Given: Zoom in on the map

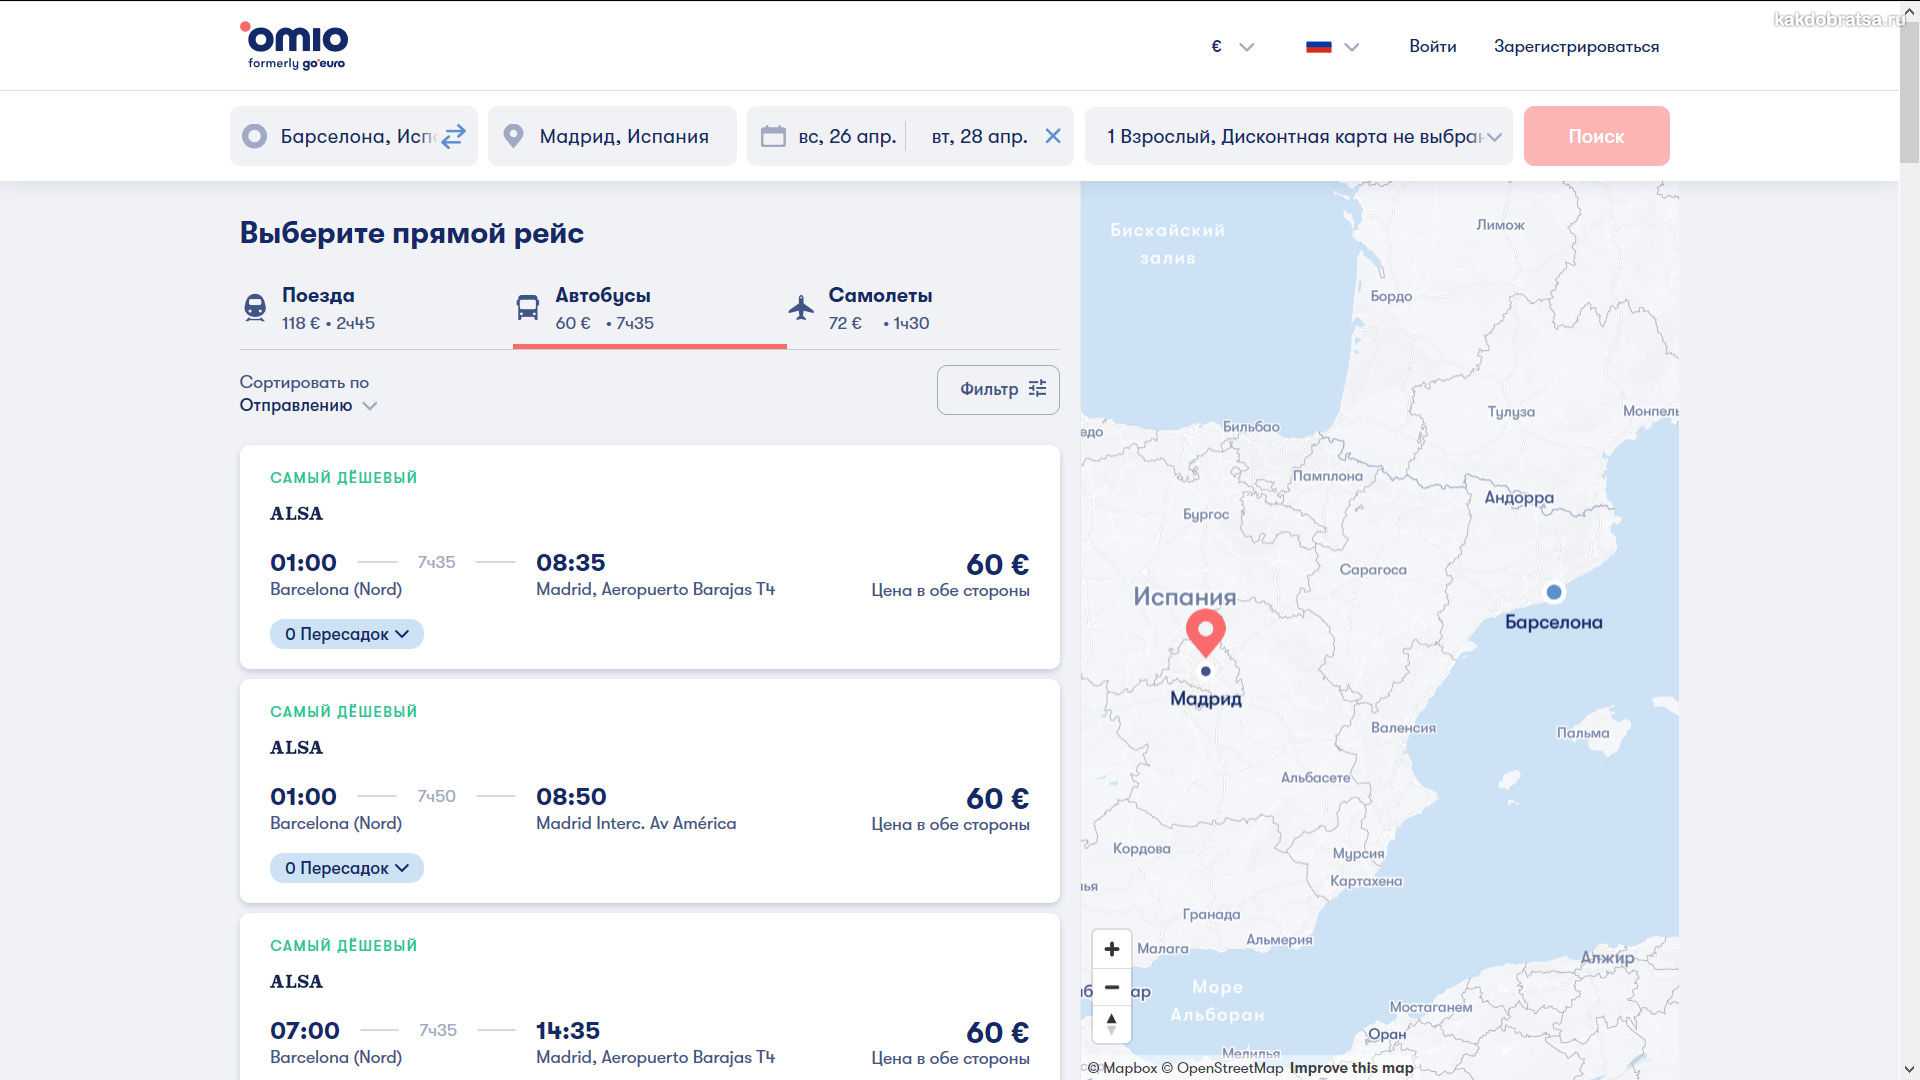Looking at the screenshot, I should 1111,949.
